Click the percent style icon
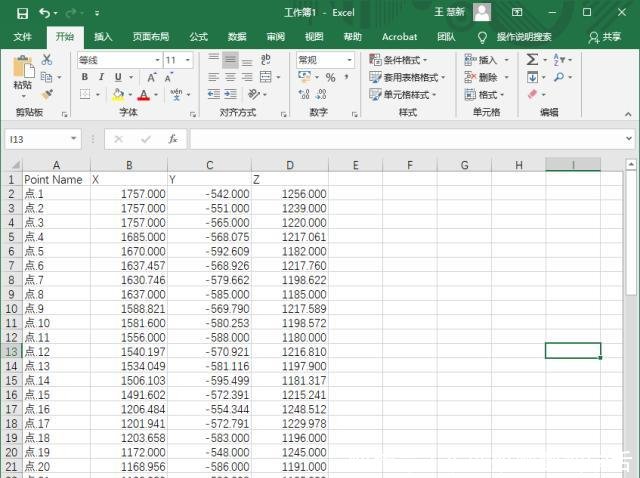 (x=330, y=77)
